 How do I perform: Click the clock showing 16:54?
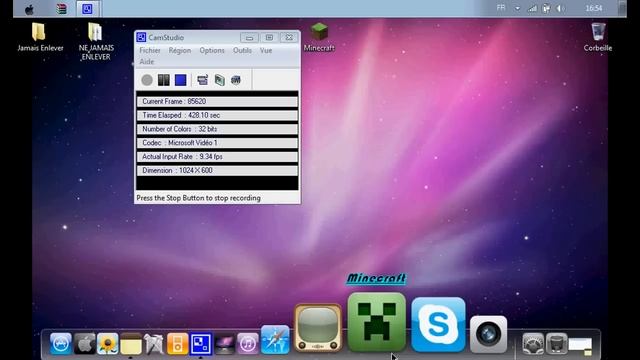tap(593, 8)
